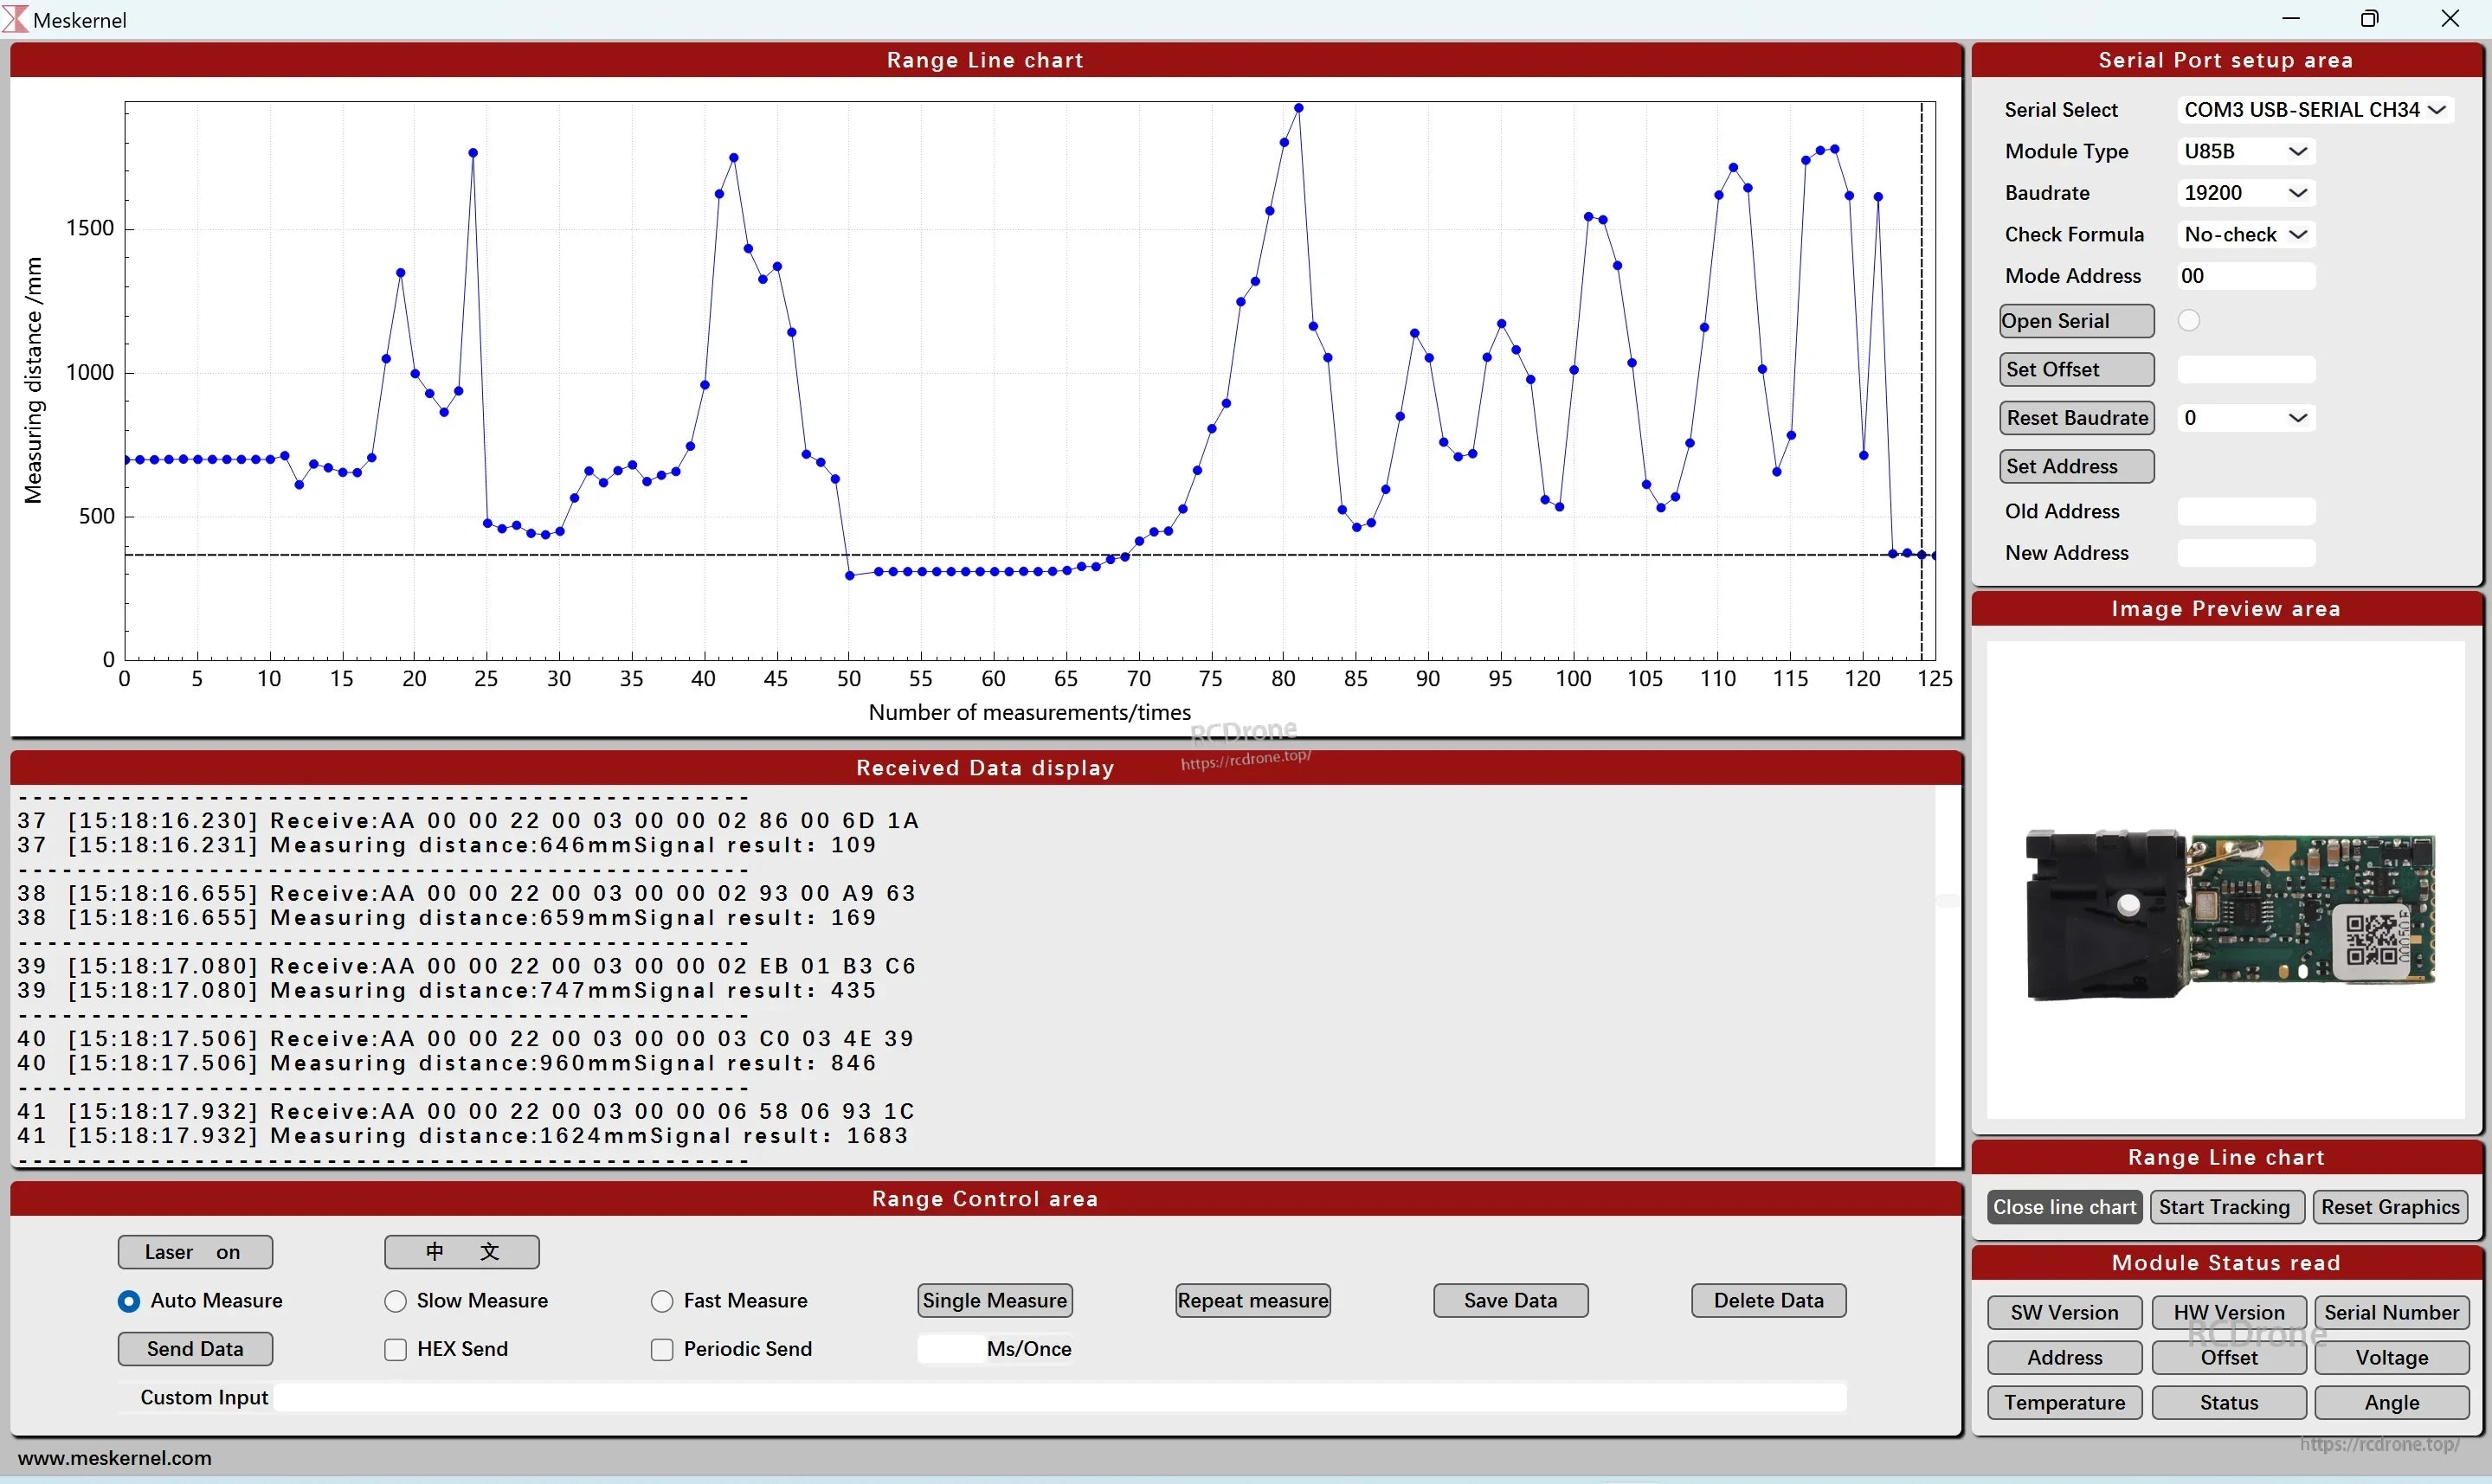Click the Meskernel application logo icon
This screenshot has width=2492, height=1484.
[16, 19]
